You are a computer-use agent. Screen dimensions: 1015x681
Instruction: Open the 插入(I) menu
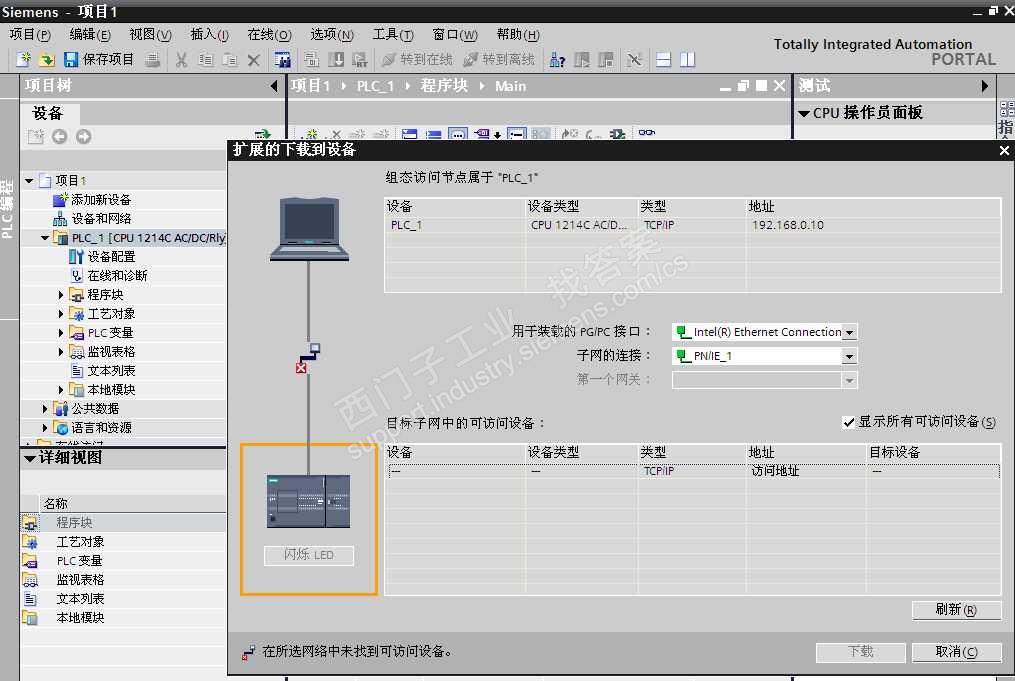210,34
